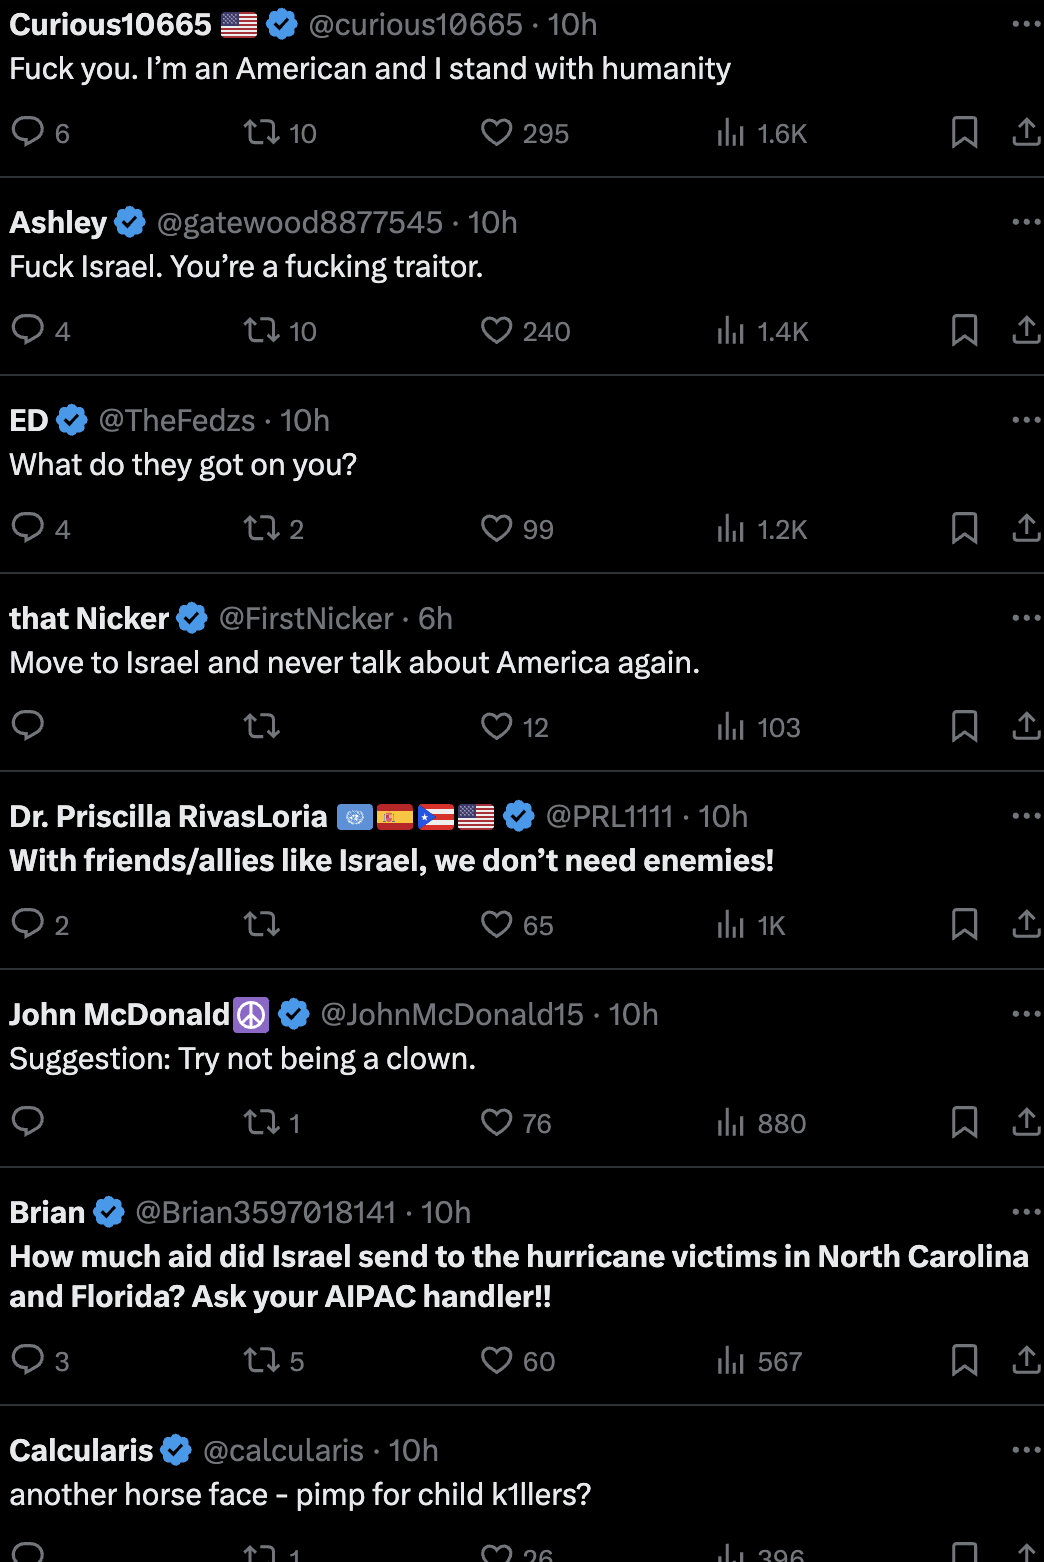1044x1562 pixels.
Task: View analytics on John McDonald's tweet
Action: (732, 1122)
